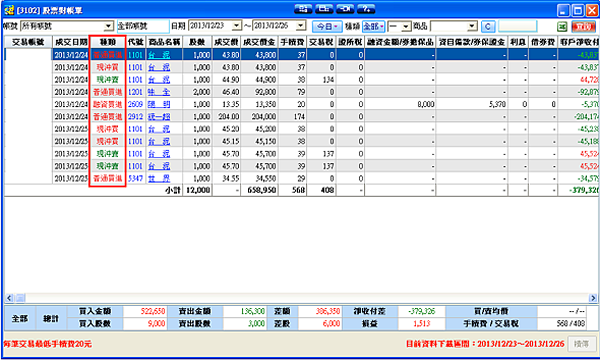This screenshot has width=600, height=360.
Task: Open the 世界 stock link
Action: [159, 178]
